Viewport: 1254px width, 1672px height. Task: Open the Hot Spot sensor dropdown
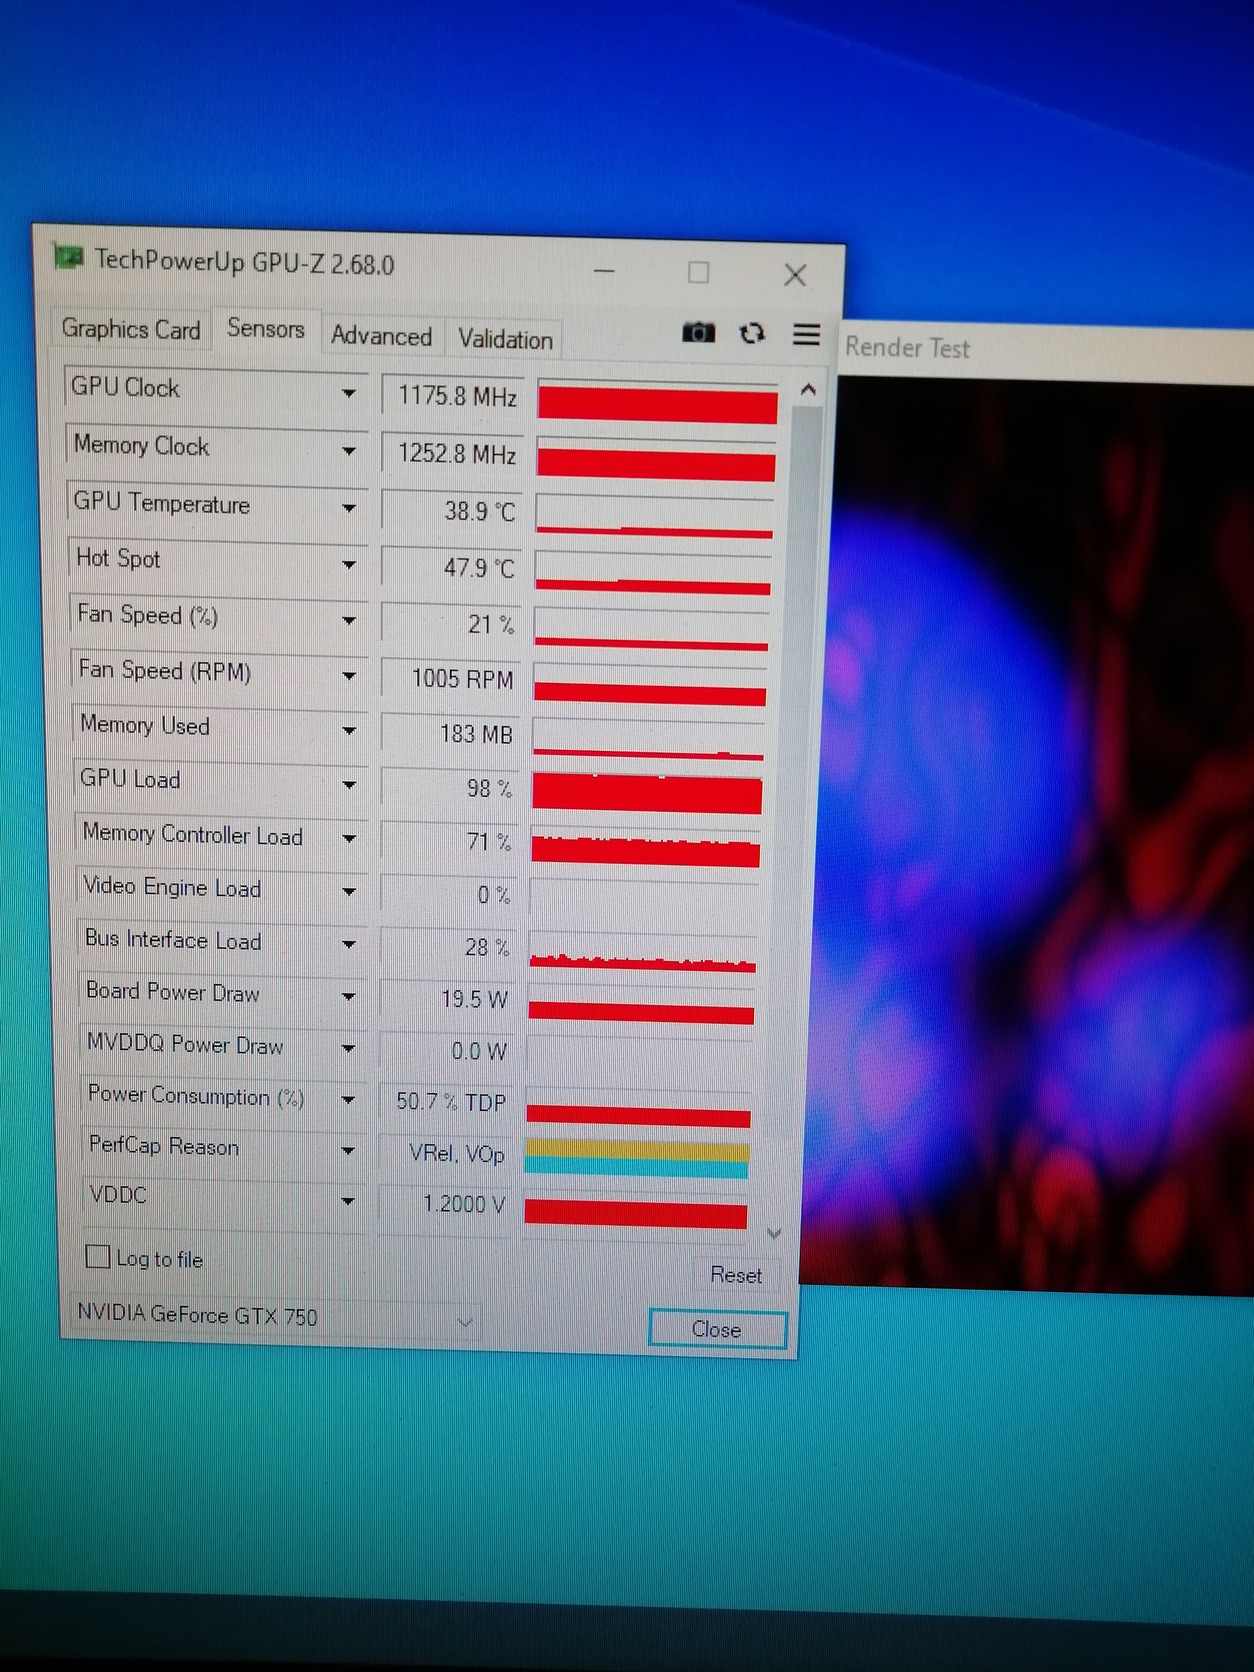click(348, 565)
